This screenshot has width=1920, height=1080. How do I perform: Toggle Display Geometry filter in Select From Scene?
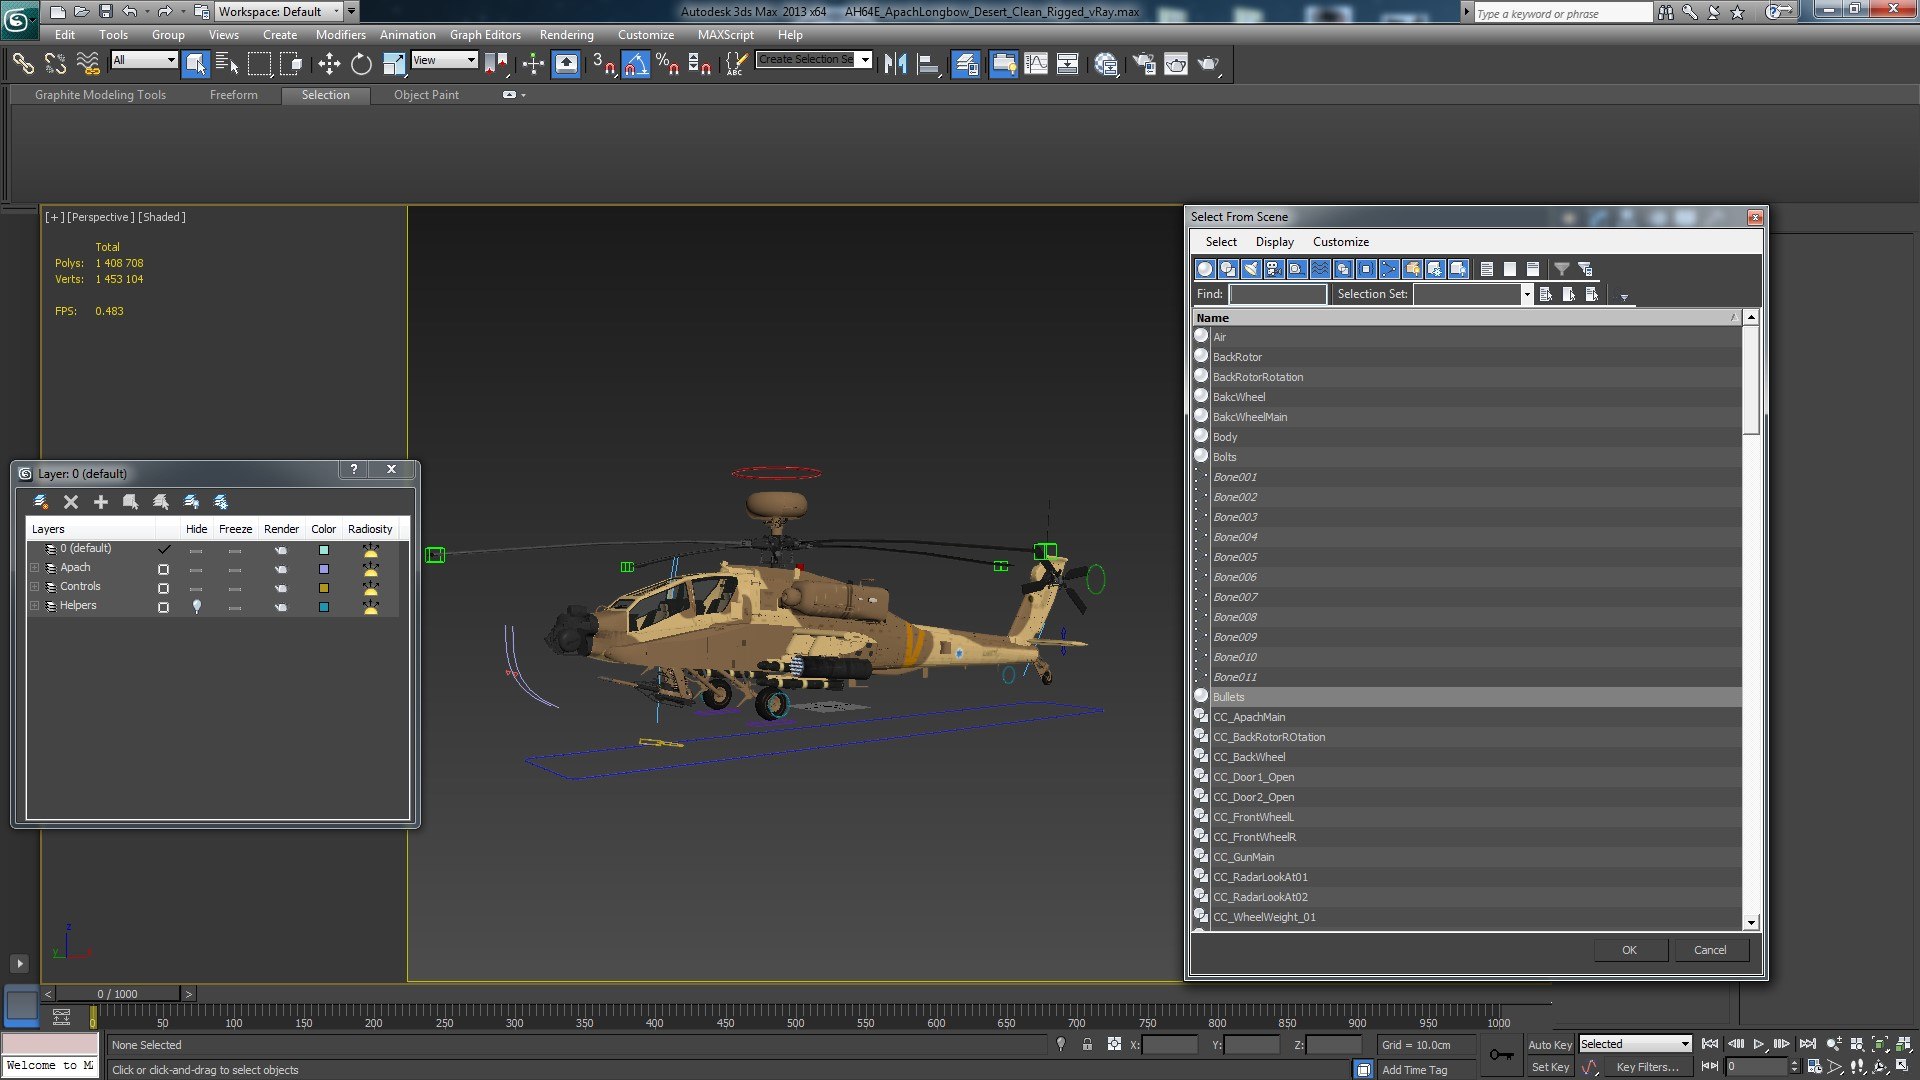1205,269
